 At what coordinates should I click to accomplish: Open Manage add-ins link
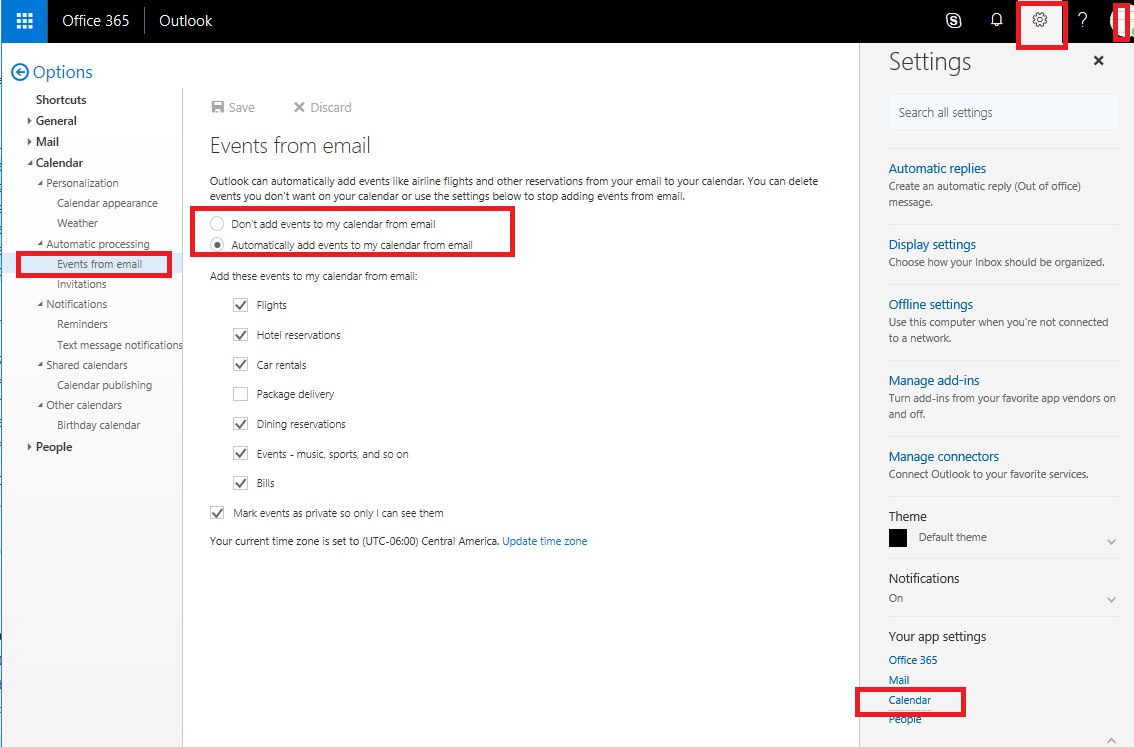[934, 380]
